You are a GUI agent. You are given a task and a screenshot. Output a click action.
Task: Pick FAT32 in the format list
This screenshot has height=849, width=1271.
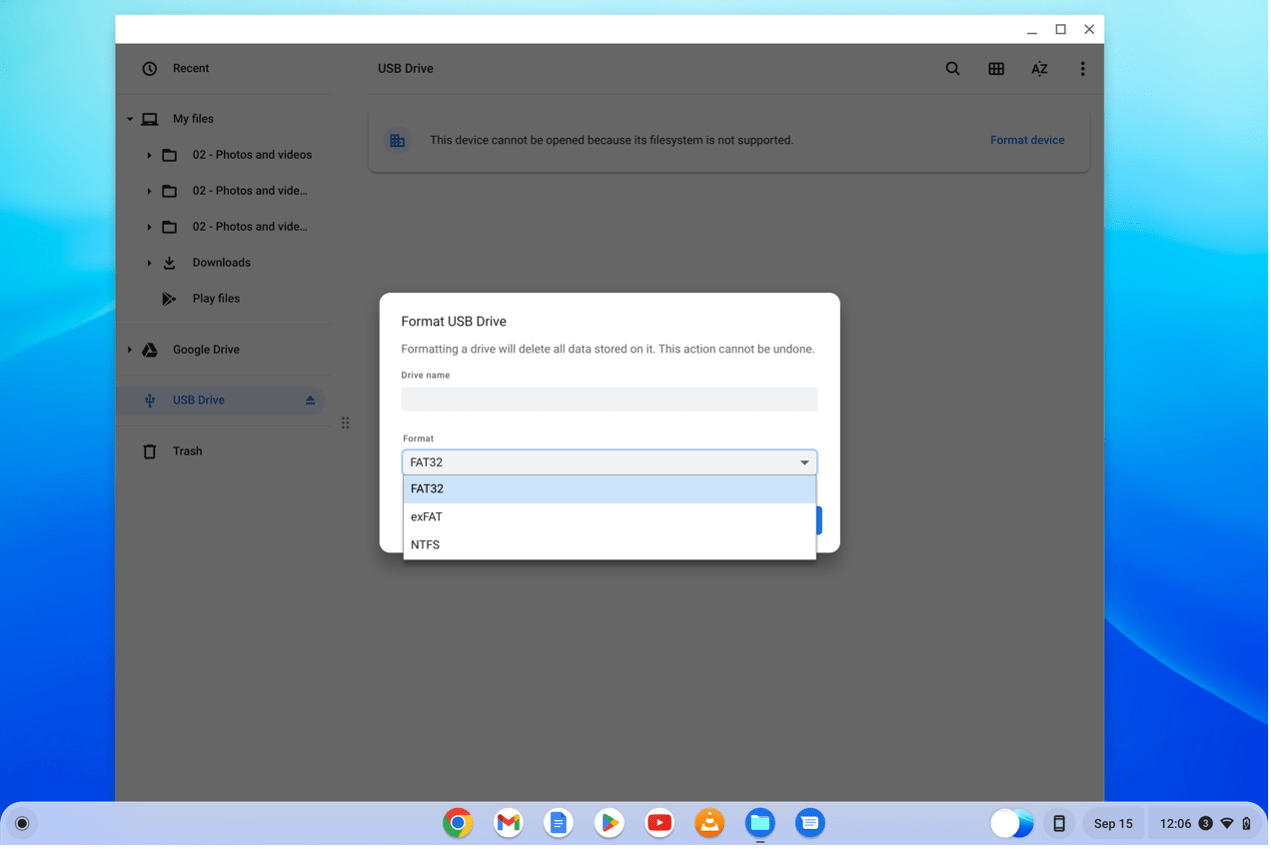coord(427,489)
